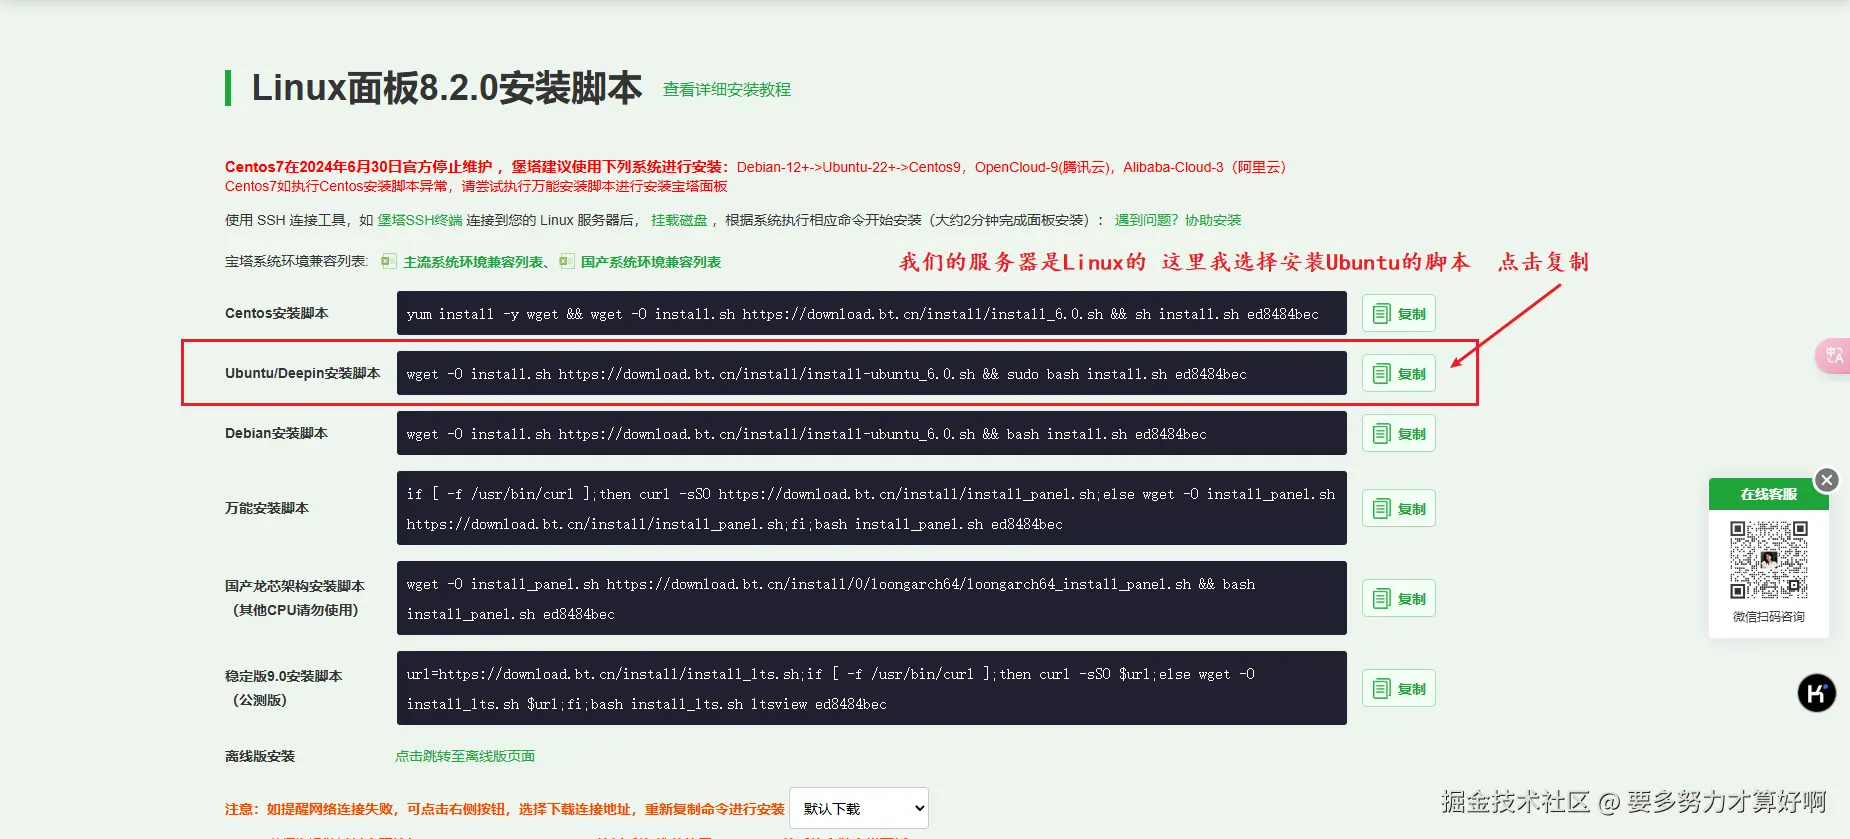Open the 堡塔SSH终端 link
1850x839 pixels.
pyautogui.click(x=420, y=220)
